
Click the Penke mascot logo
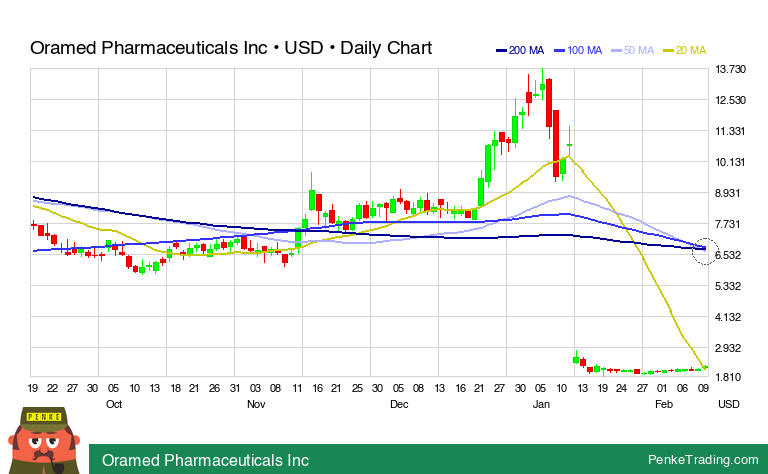(44, 440)
